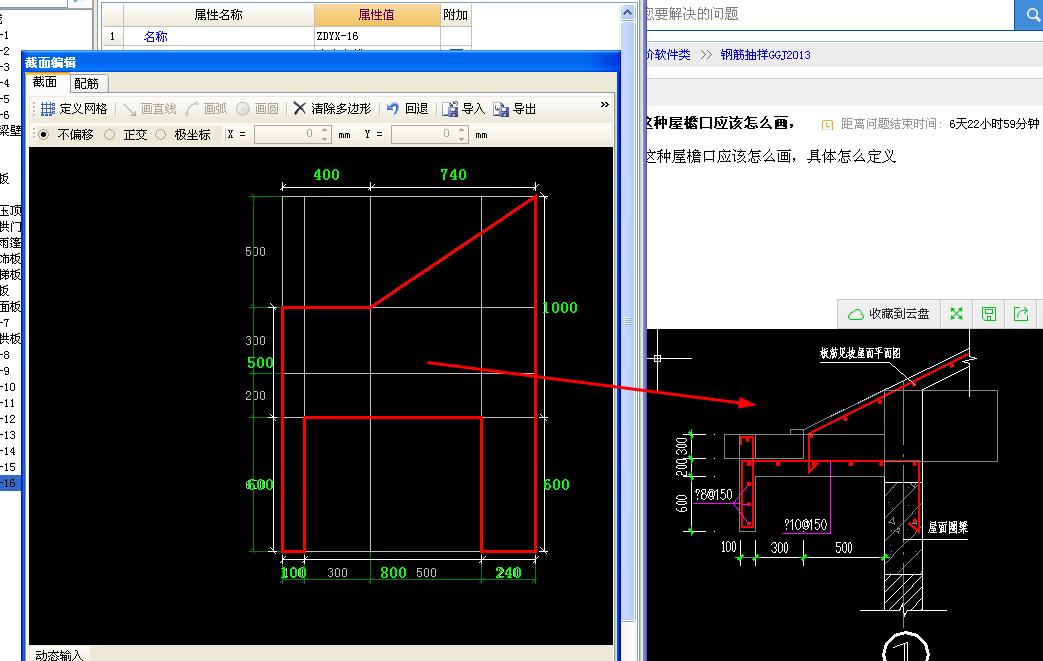Click the share export icon
The image size is (1043, 661).
[x=1021, y=314]
